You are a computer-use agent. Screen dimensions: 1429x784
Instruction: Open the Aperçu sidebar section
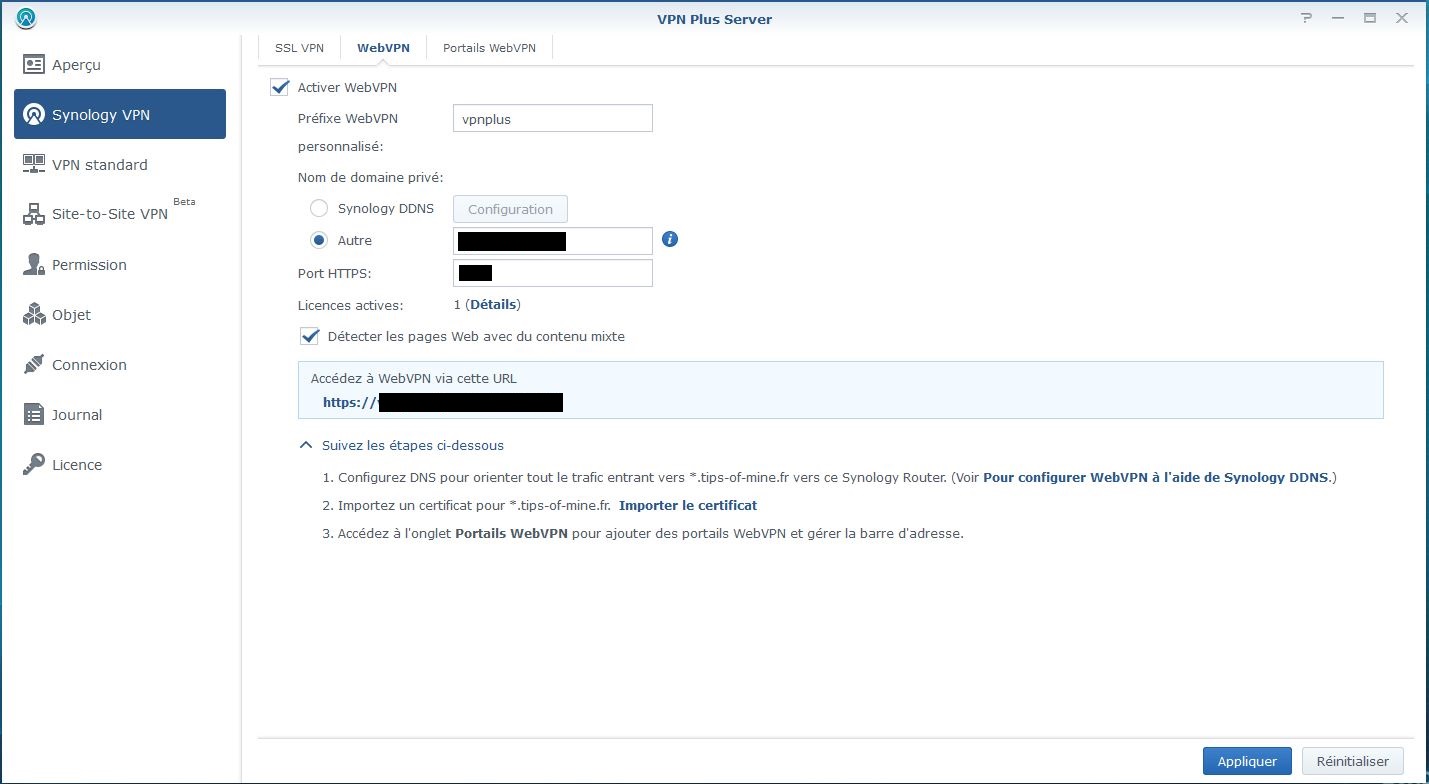[x=120, y=65]
